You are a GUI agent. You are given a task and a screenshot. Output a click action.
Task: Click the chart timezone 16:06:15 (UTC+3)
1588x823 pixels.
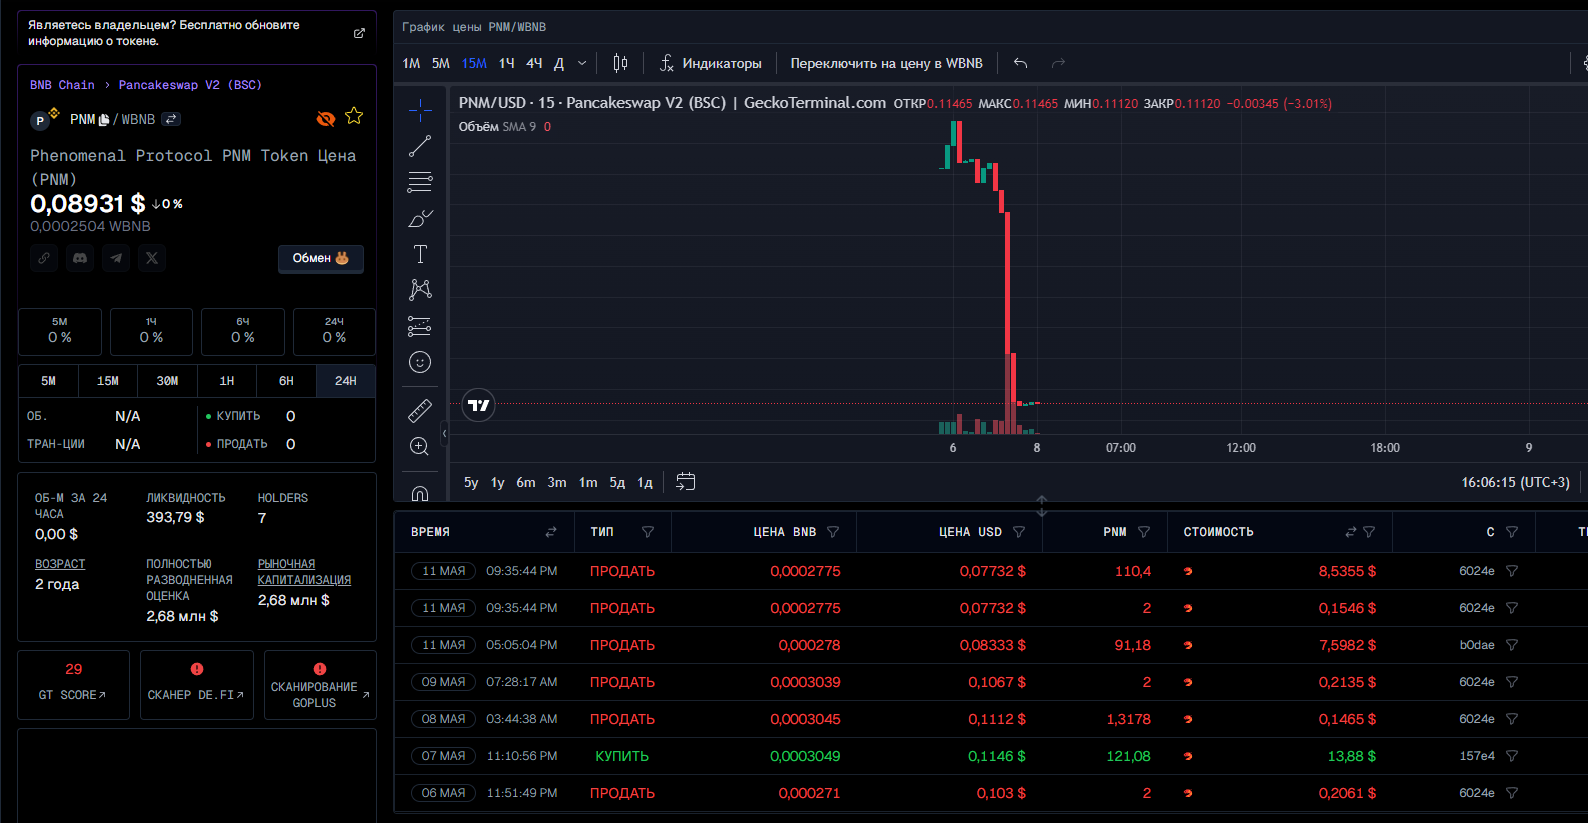pos(1515,482)
